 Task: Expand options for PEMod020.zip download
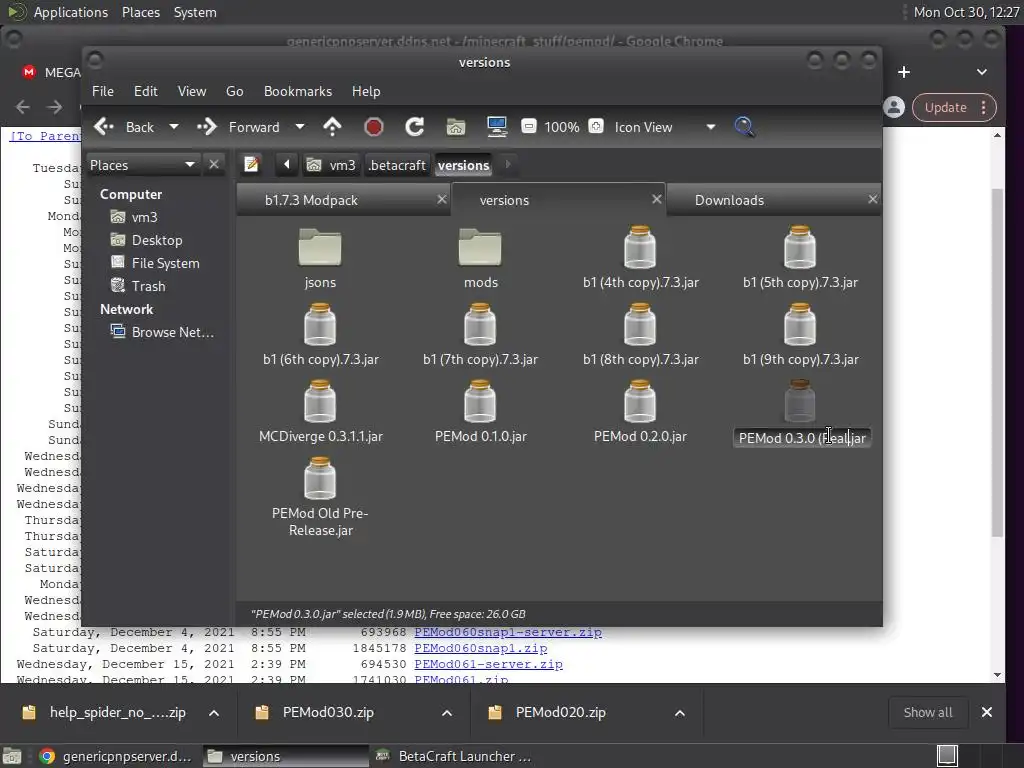point(680,712)
